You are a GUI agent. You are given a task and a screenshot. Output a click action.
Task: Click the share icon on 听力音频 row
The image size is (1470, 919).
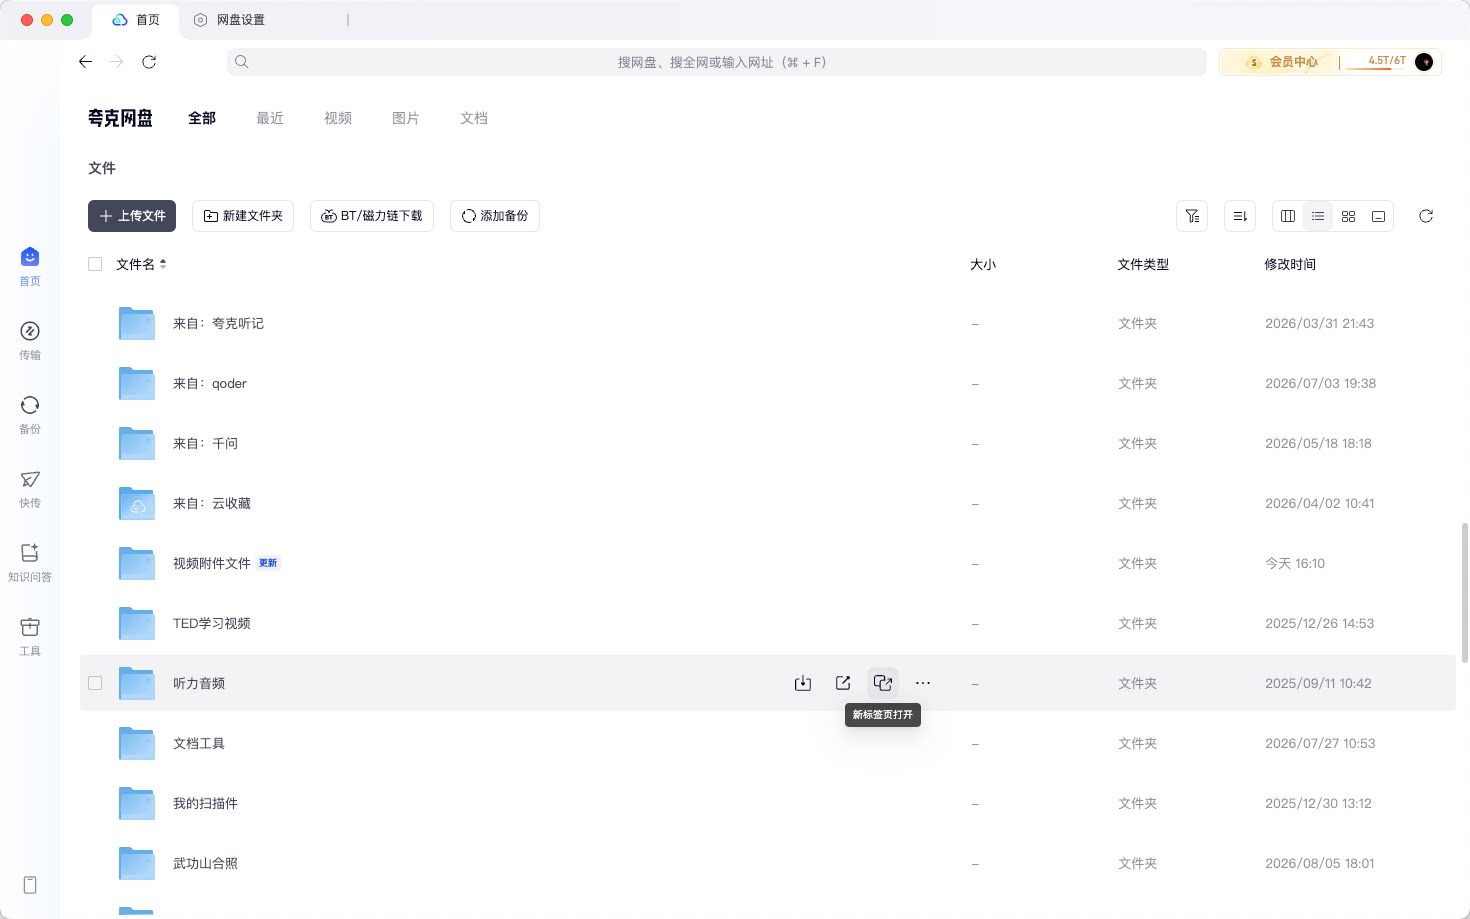(843, 683)
